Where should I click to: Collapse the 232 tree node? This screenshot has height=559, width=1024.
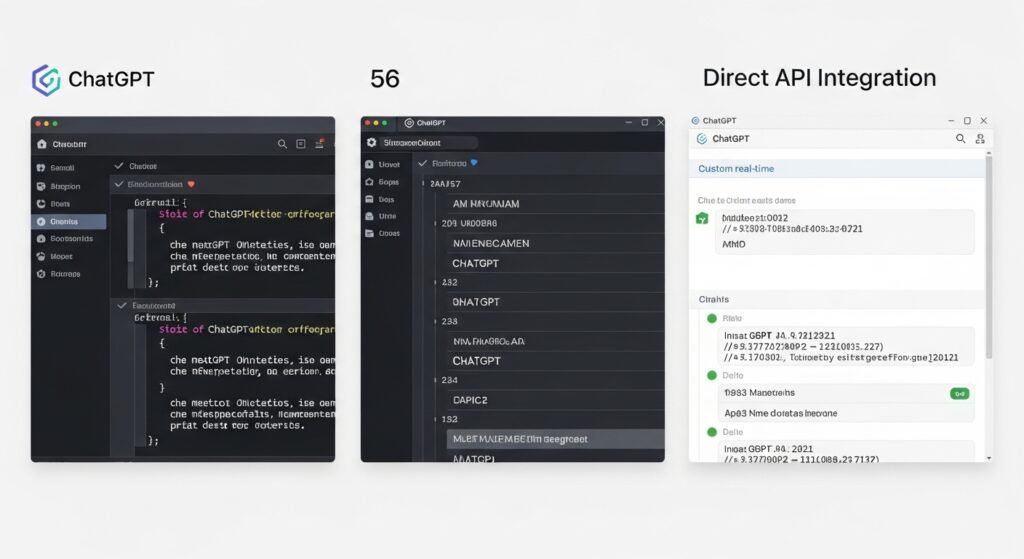point(436,282)
